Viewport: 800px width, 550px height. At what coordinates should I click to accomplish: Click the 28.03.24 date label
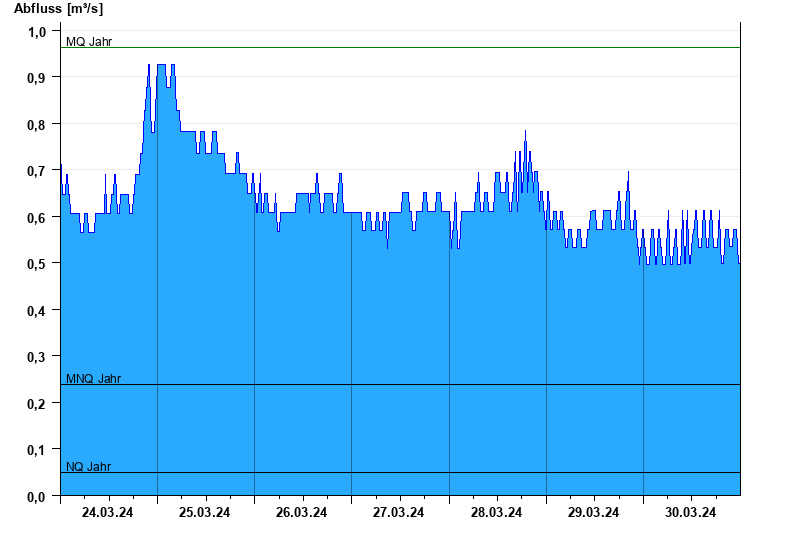(496, 512)
